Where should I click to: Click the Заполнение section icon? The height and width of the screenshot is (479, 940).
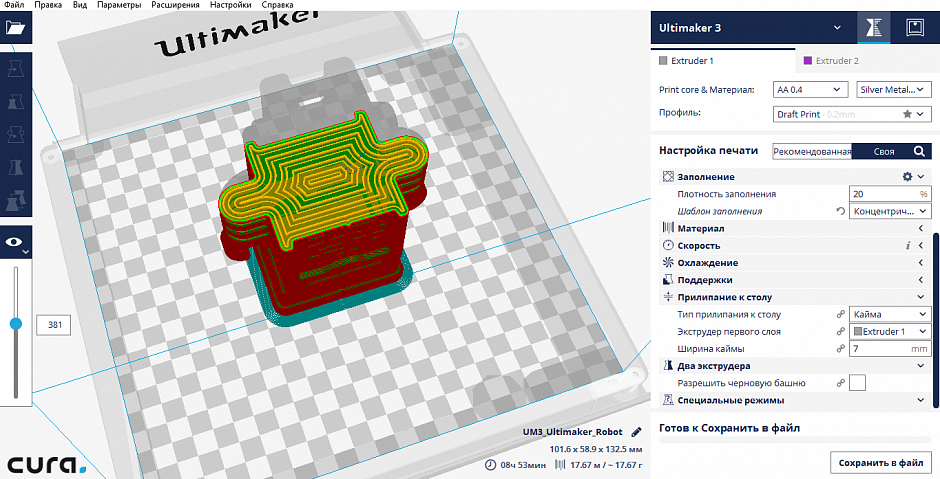point(668,177)
